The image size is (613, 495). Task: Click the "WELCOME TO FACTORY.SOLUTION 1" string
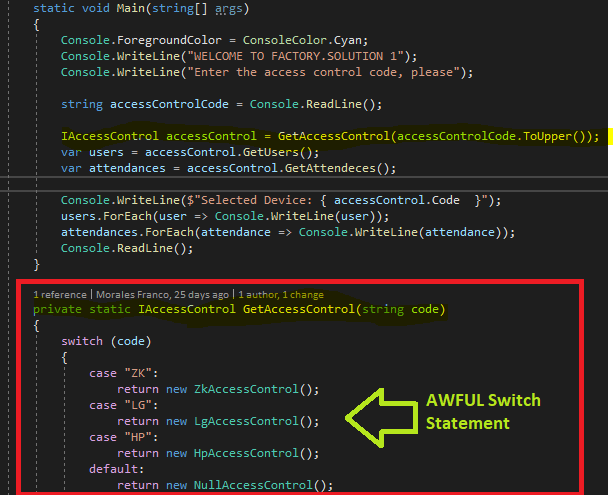coord(296,56)
